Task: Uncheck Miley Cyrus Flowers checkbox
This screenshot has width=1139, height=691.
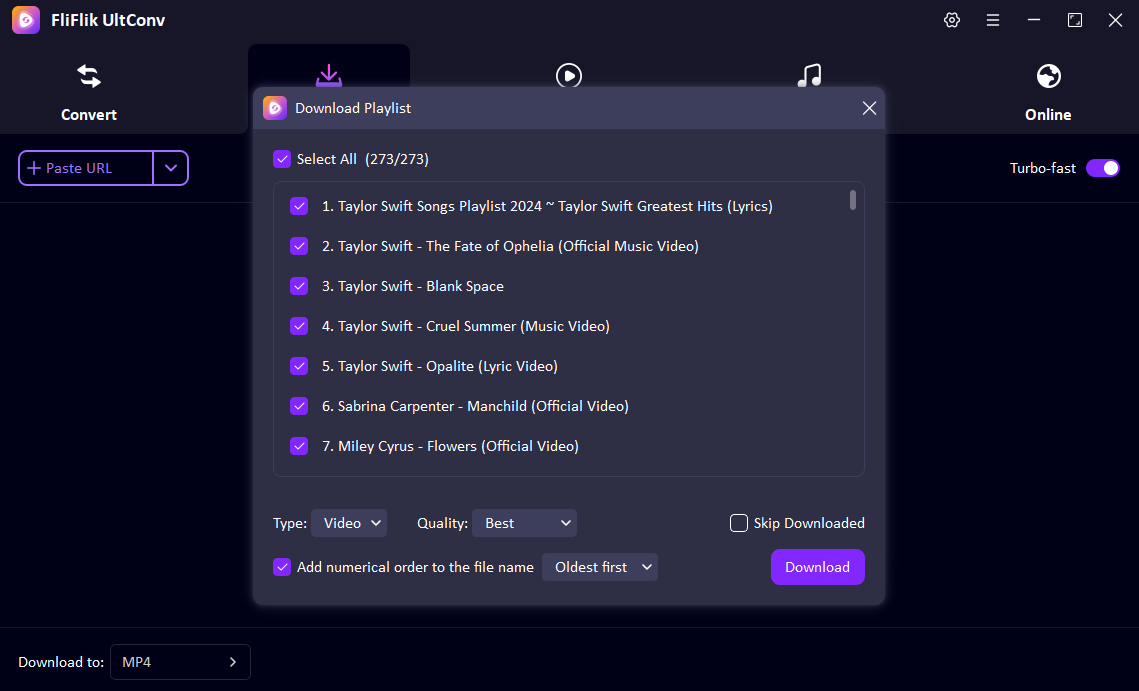Action: (x=299, y=446)
